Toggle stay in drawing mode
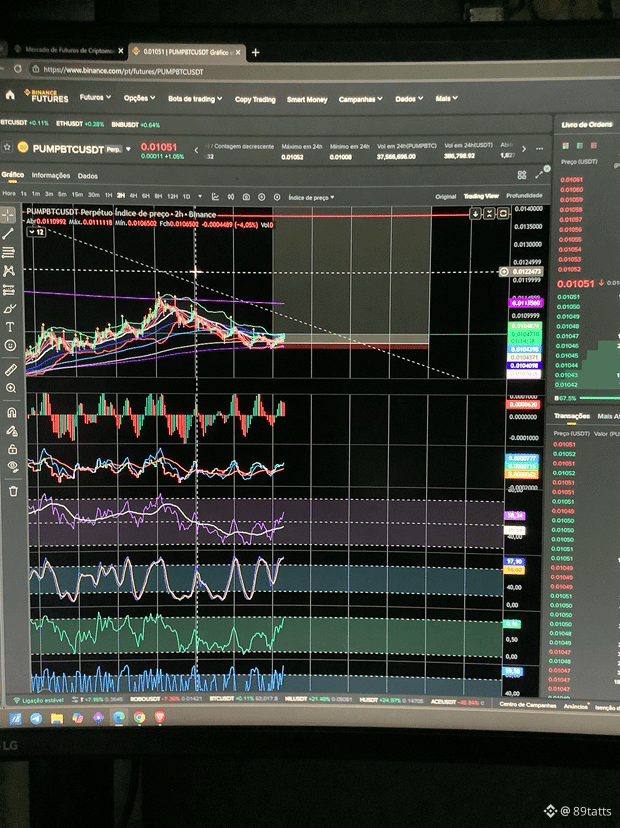The image size is (620, 828). pos(12,431)
